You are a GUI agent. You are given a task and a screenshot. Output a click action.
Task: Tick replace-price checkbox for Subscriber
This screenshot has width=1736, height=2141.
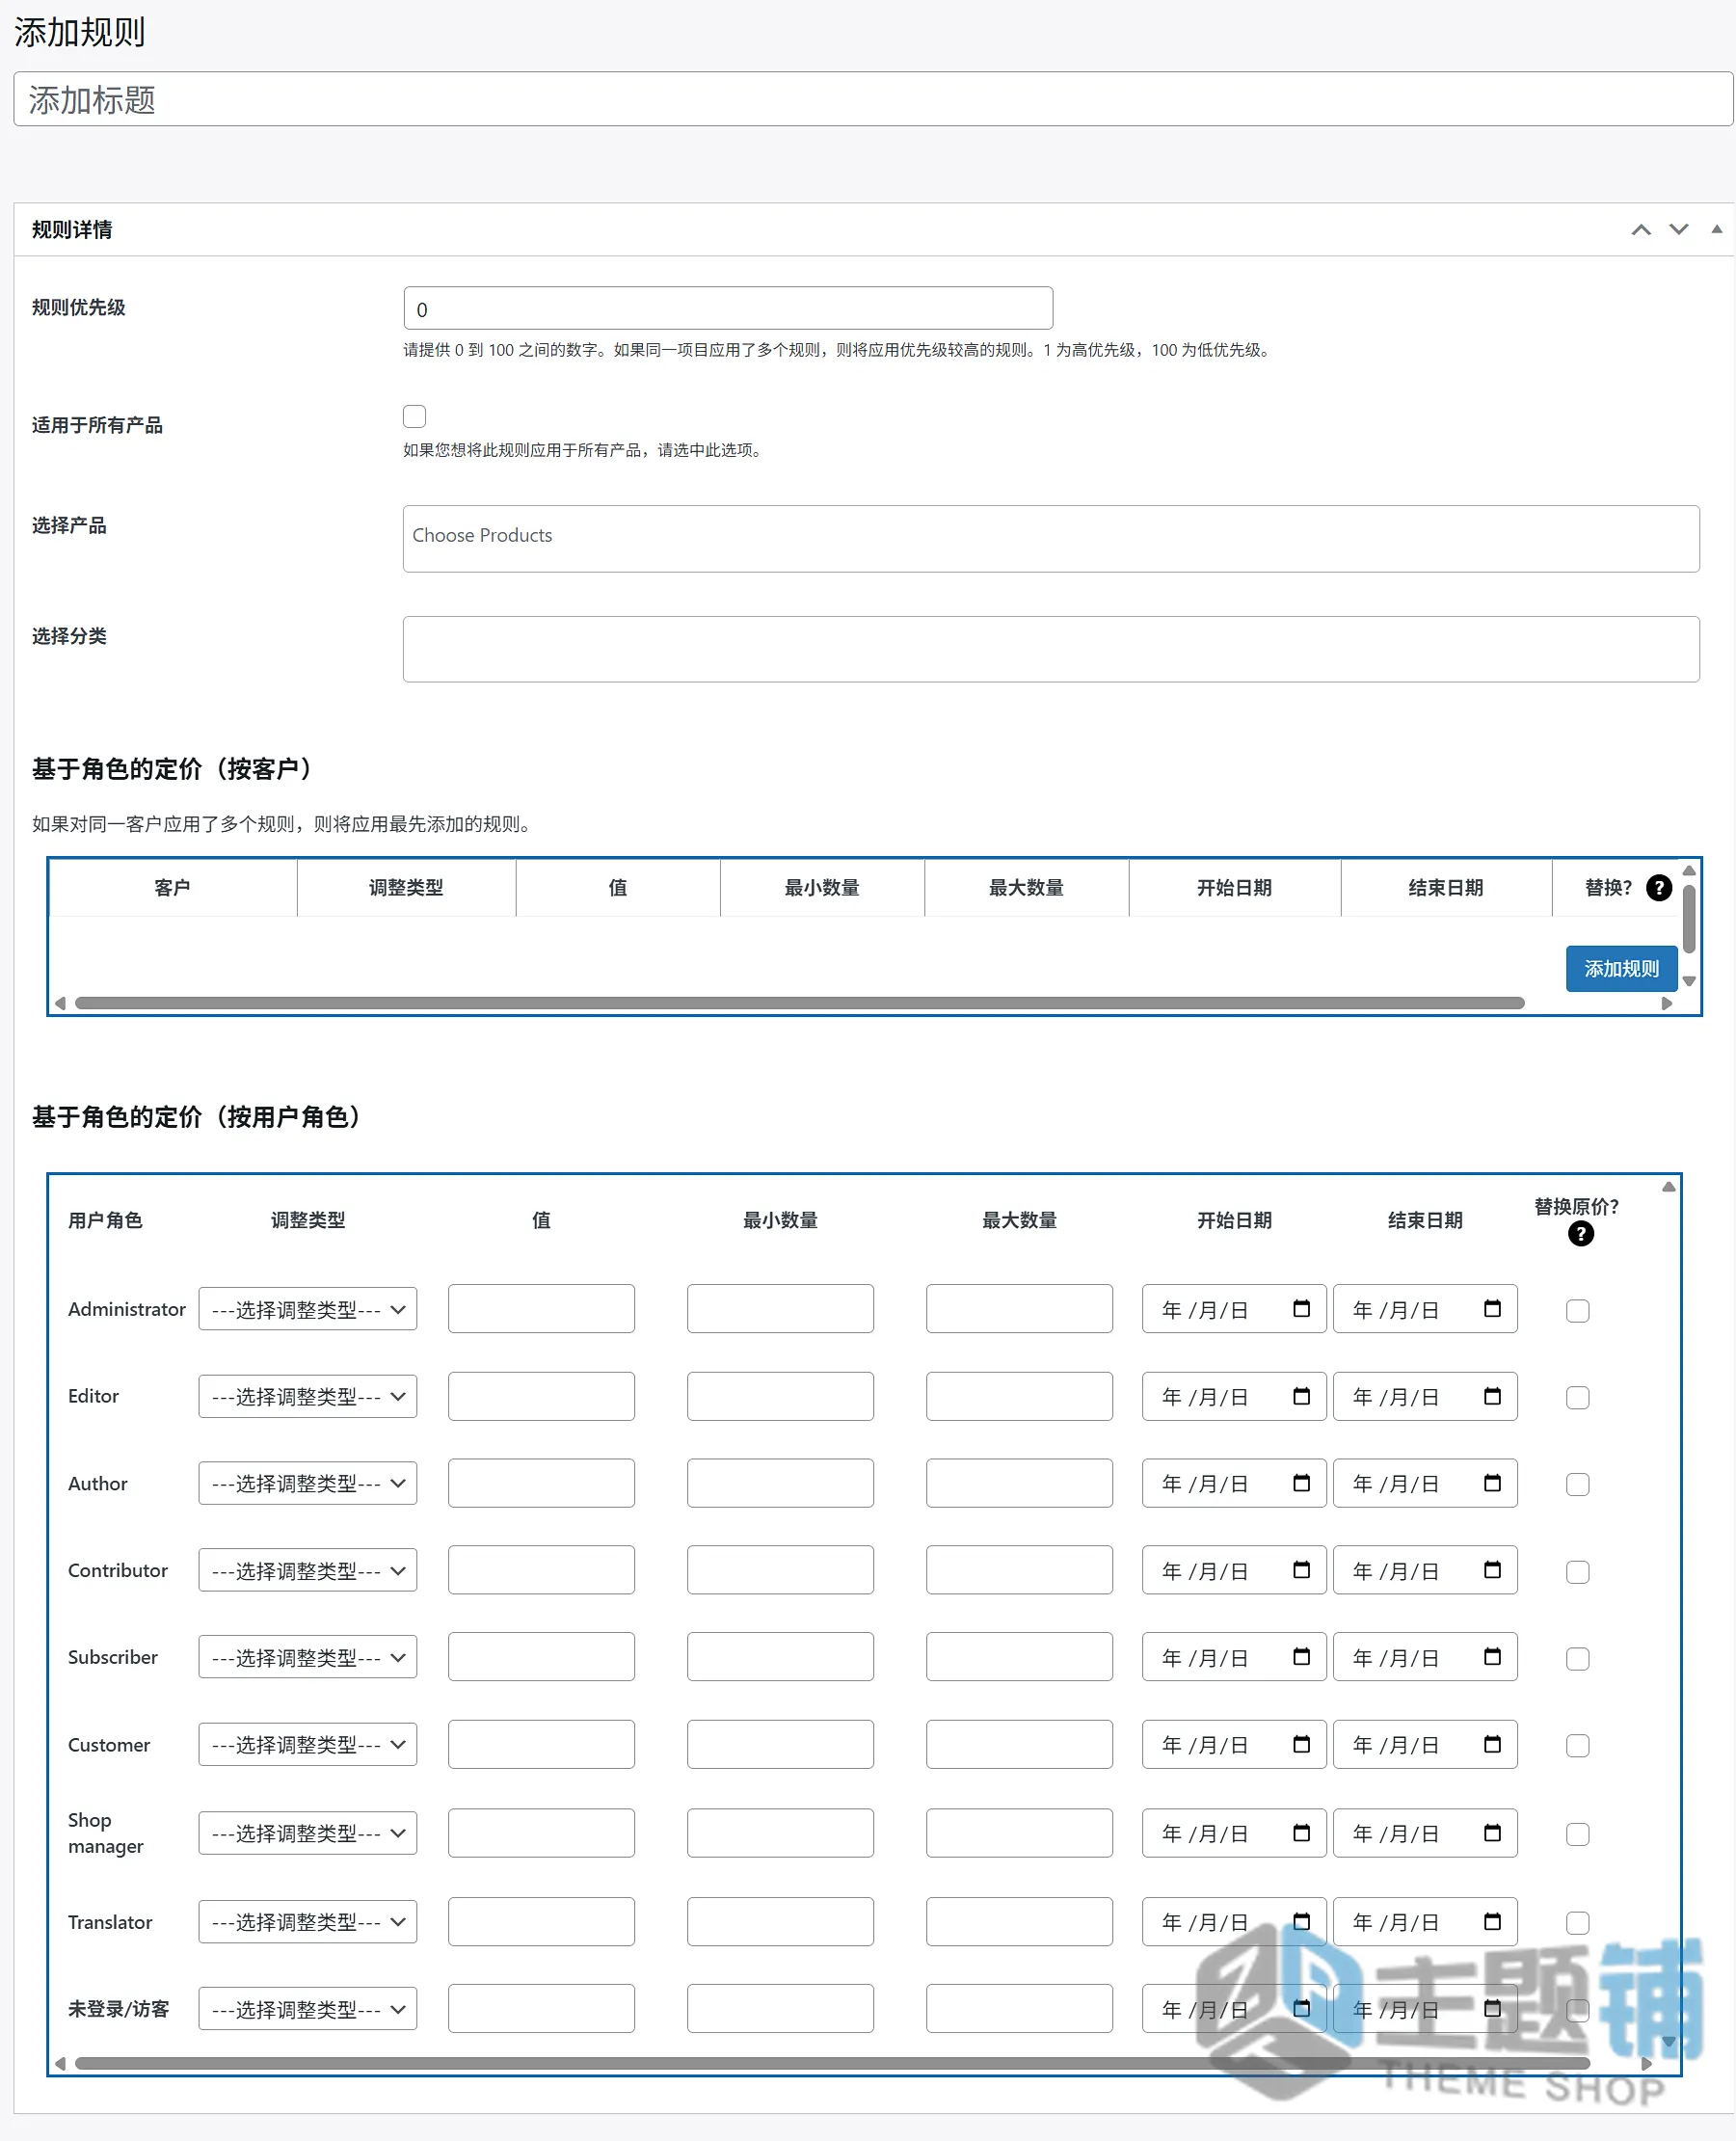pos(1578,1659)
